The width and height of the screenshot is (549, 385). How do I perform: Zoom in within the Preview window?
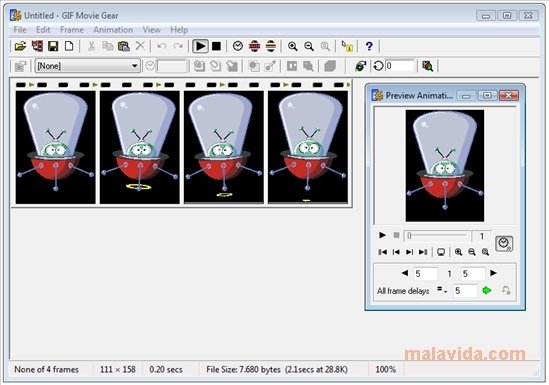(x=458, y=252)
